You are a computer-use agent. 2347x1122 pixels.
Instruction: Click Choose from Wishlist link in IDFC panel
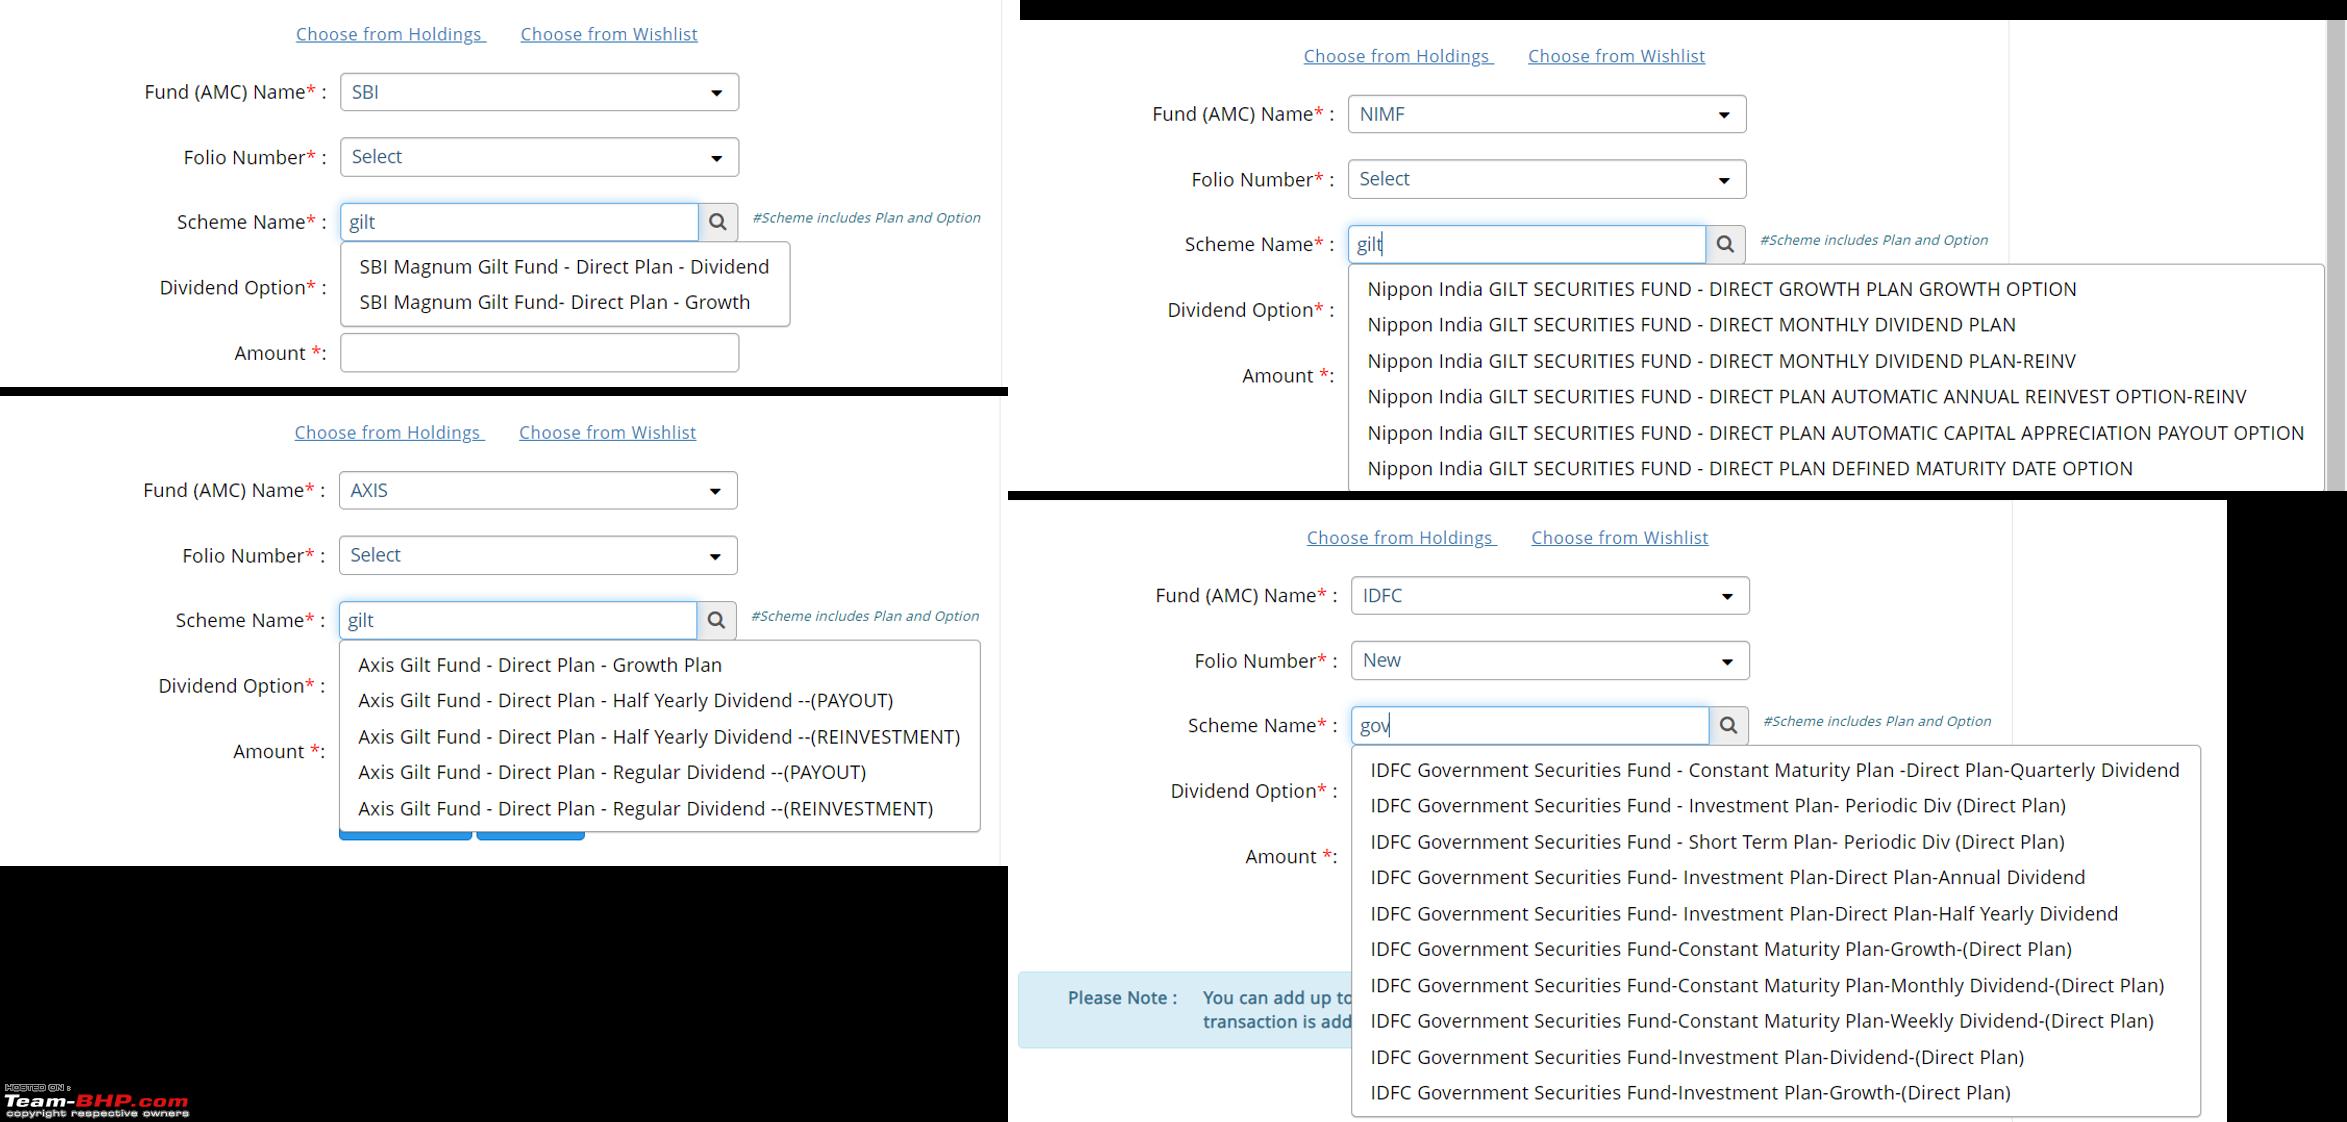point(1619,537)
